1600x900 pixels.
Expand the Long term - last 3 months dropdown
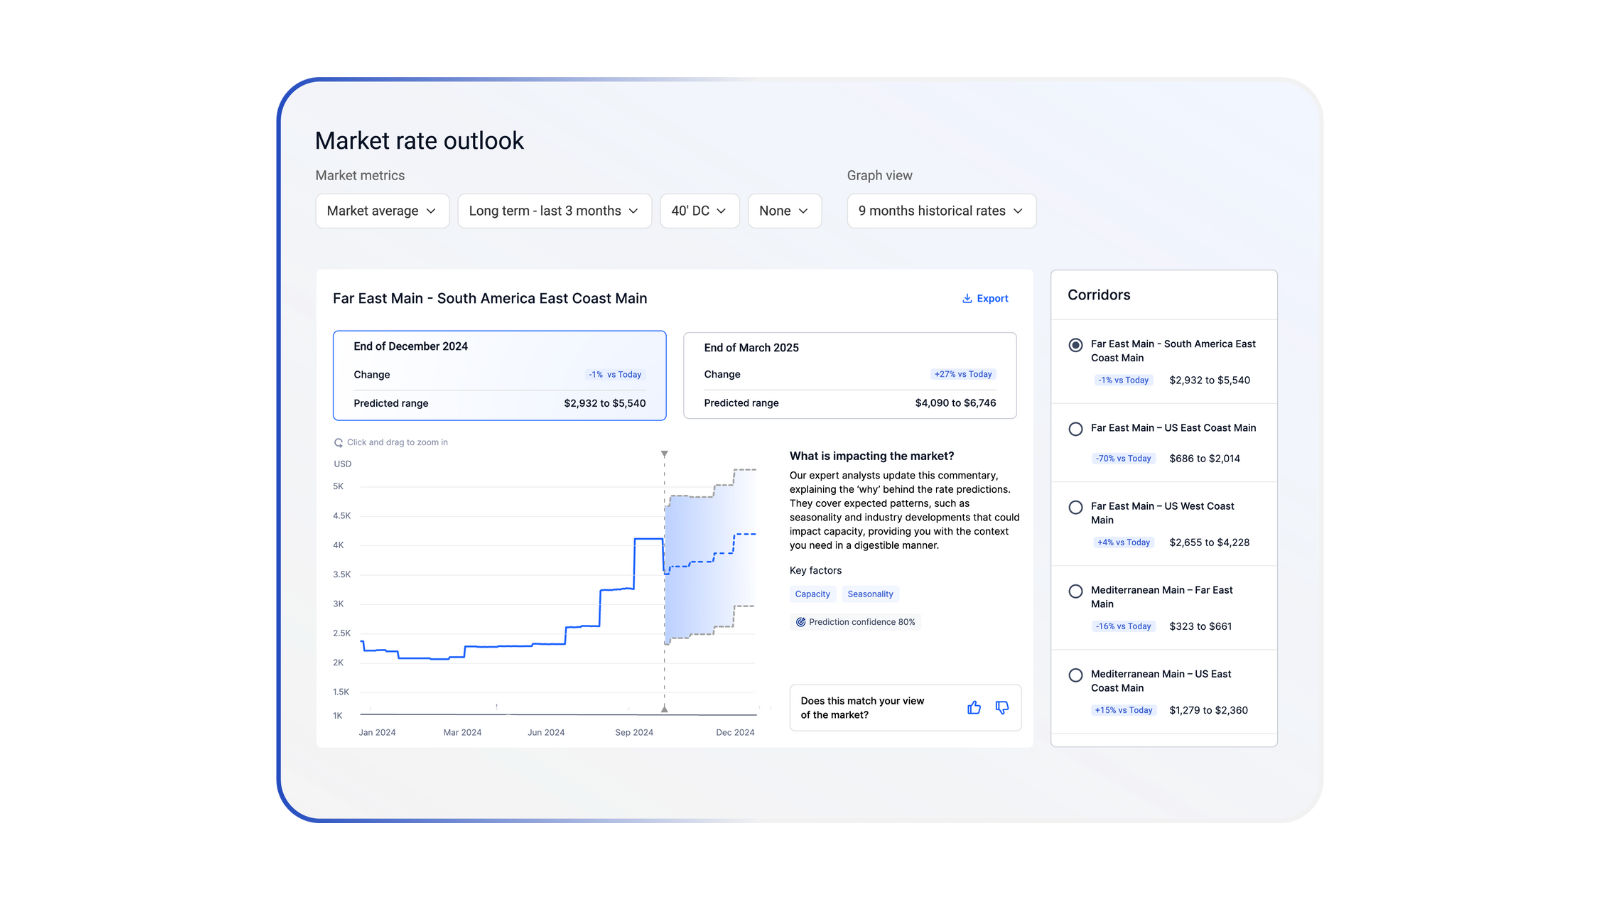click(x=554, y=211)
